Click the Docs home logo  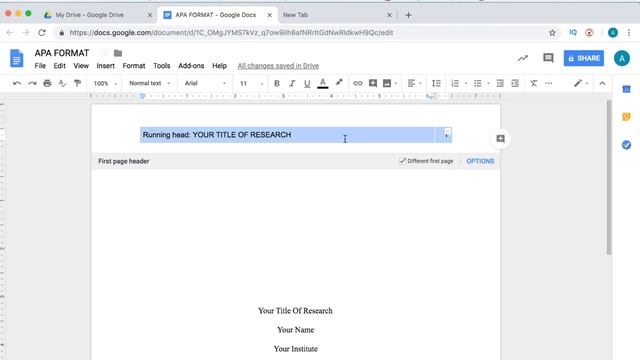tap(17, 58)
